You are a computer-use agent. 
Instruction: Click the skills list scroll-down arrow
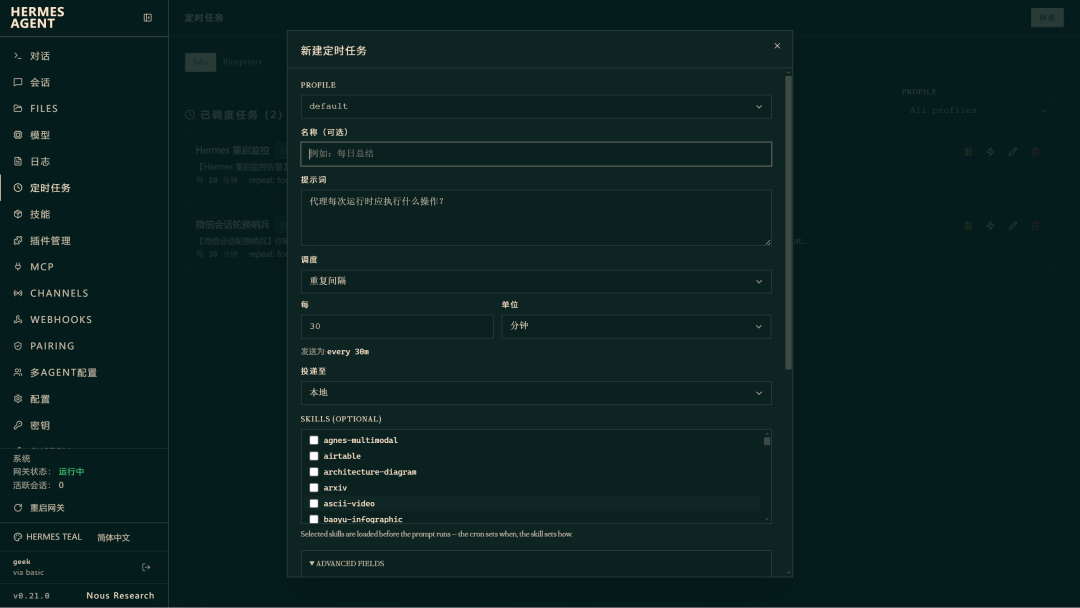pyautogui.click(x=767, y=519)
